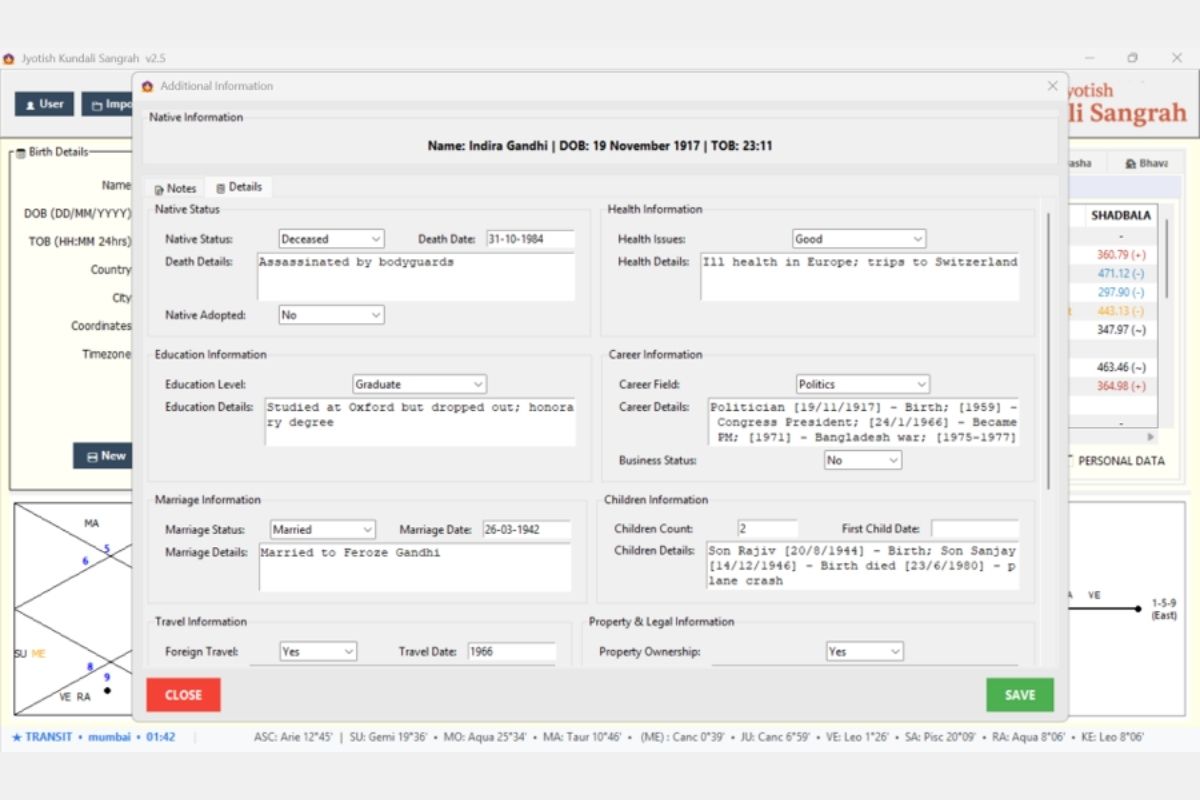Click the User button icon
The width and height of the screenshot is (1200, 800).
[x=31, y=104]
